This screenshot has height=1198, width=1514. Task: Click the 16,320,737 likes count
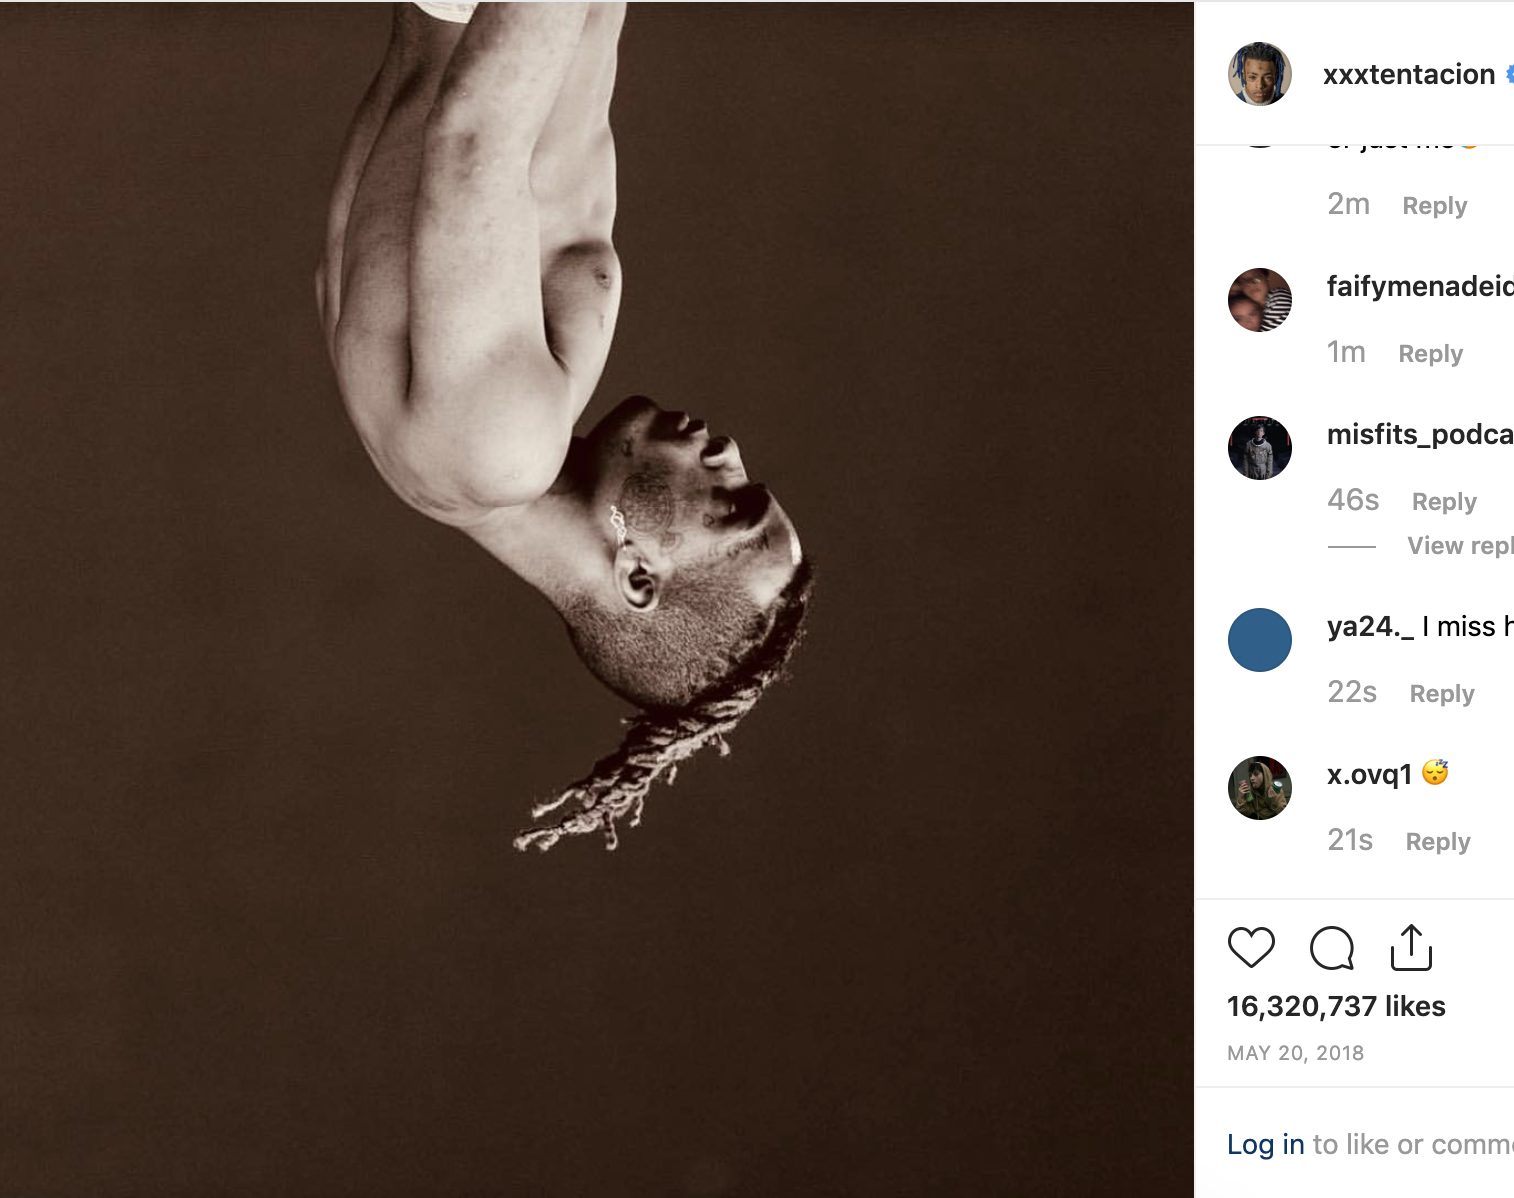coord(1336,1007)
